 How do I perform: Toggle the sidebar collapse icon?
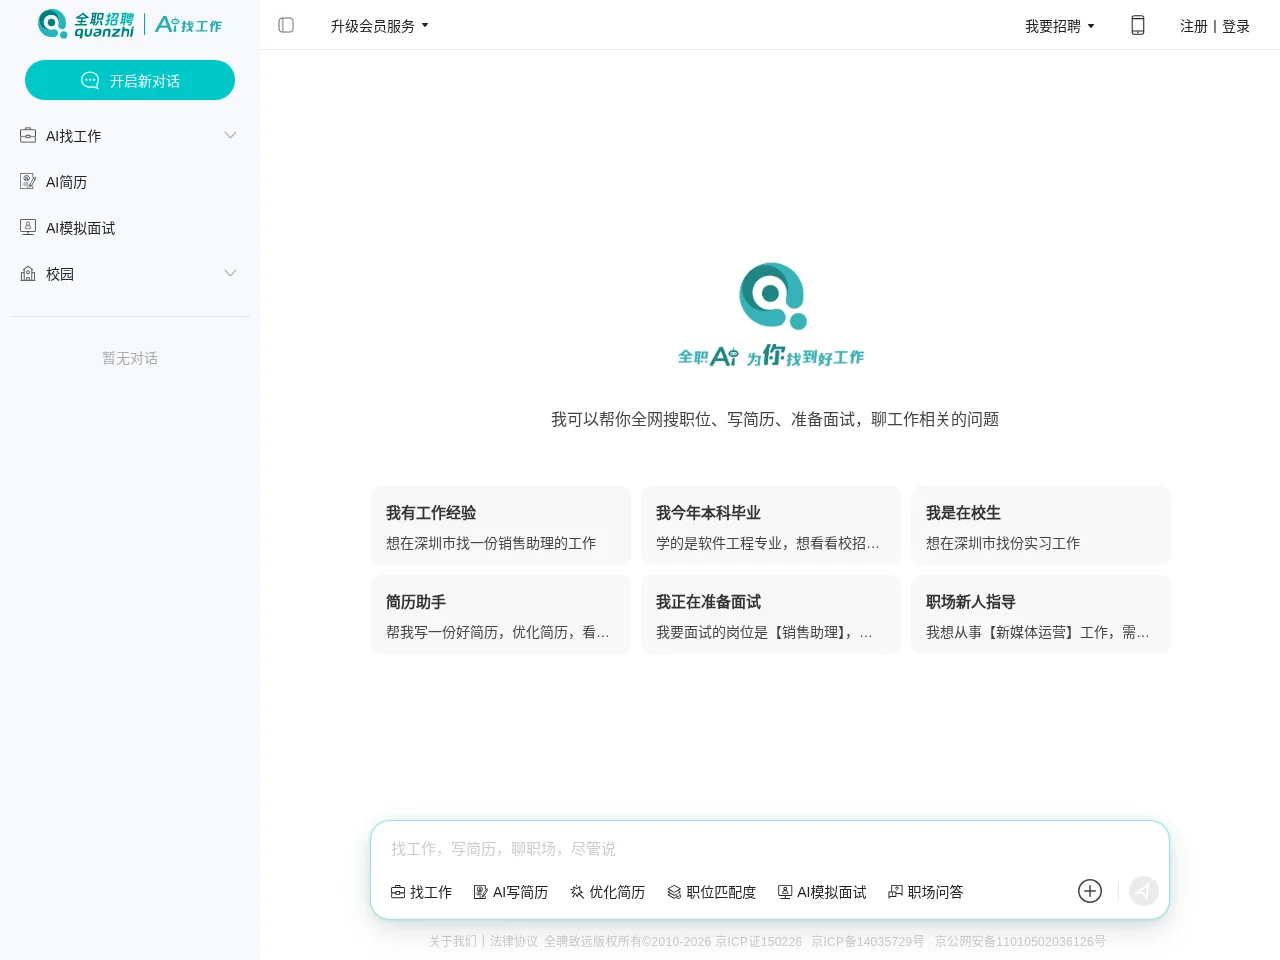pos(286,25)
